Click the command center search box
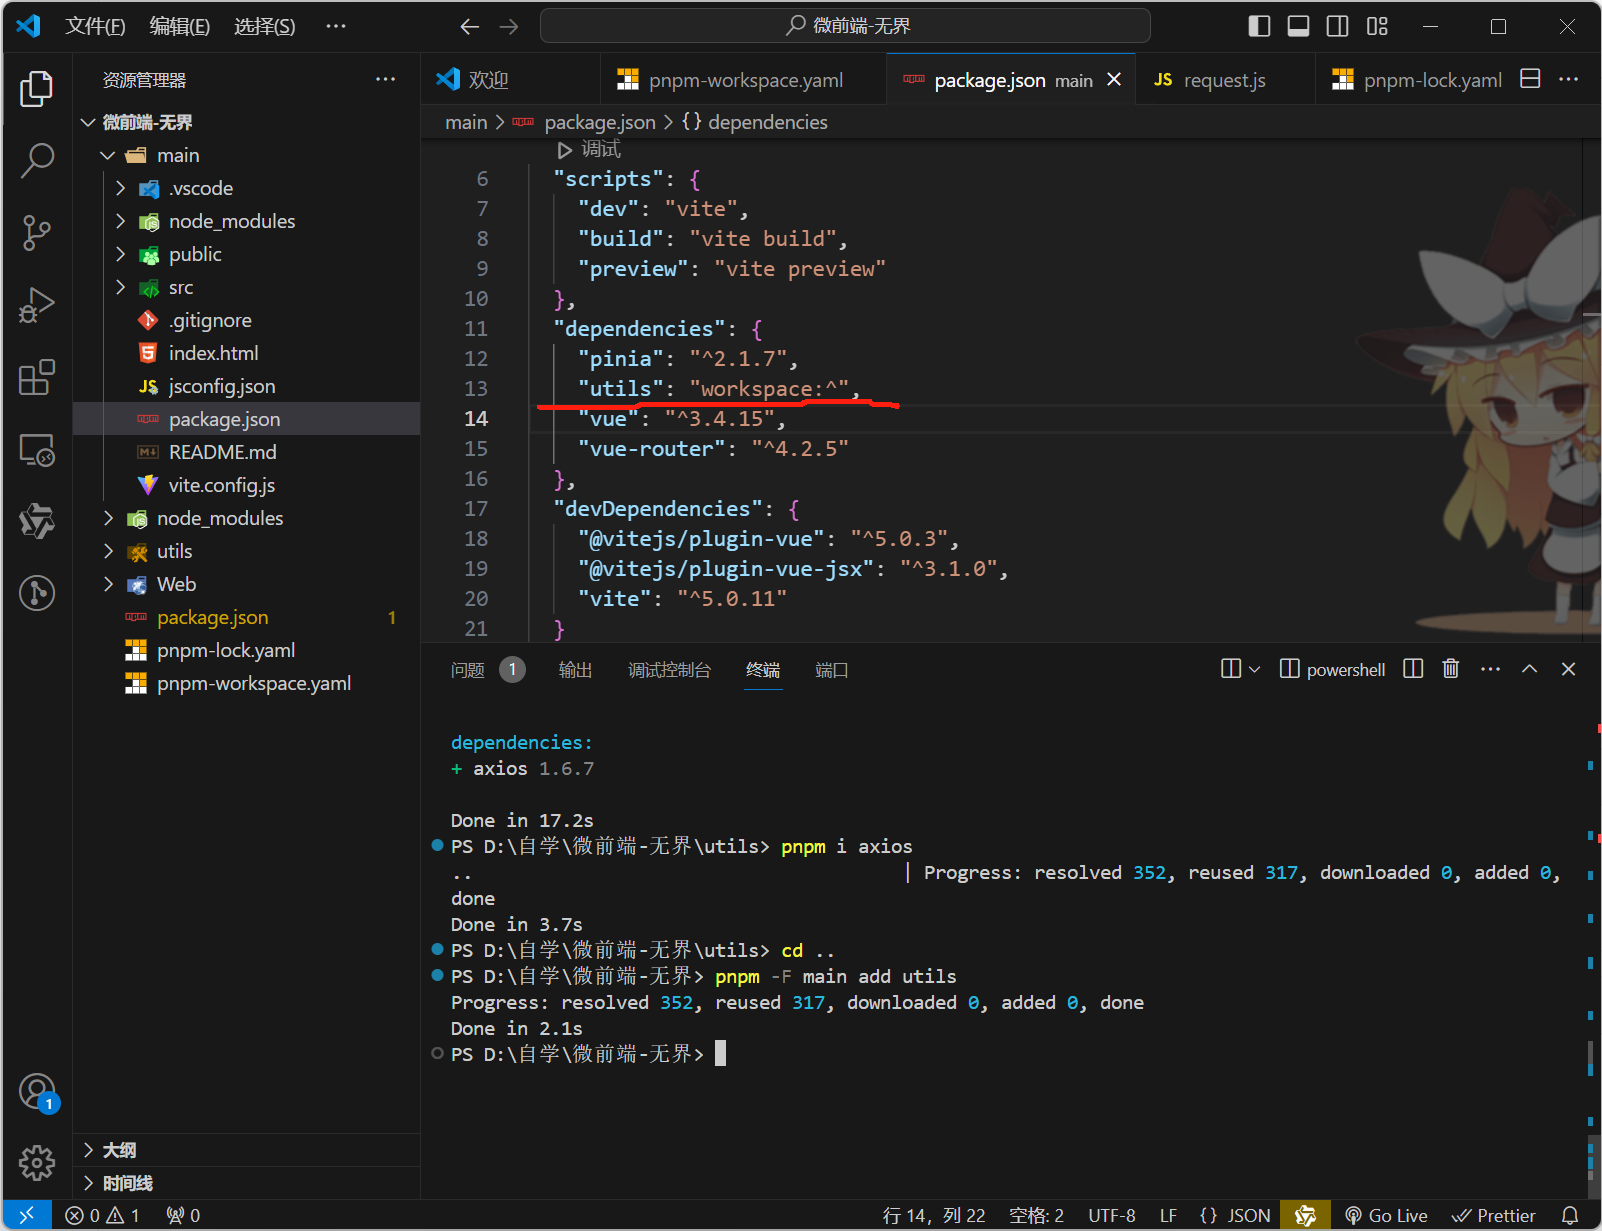Viewport: 1602px width, 1231px height. coord(845,26)
